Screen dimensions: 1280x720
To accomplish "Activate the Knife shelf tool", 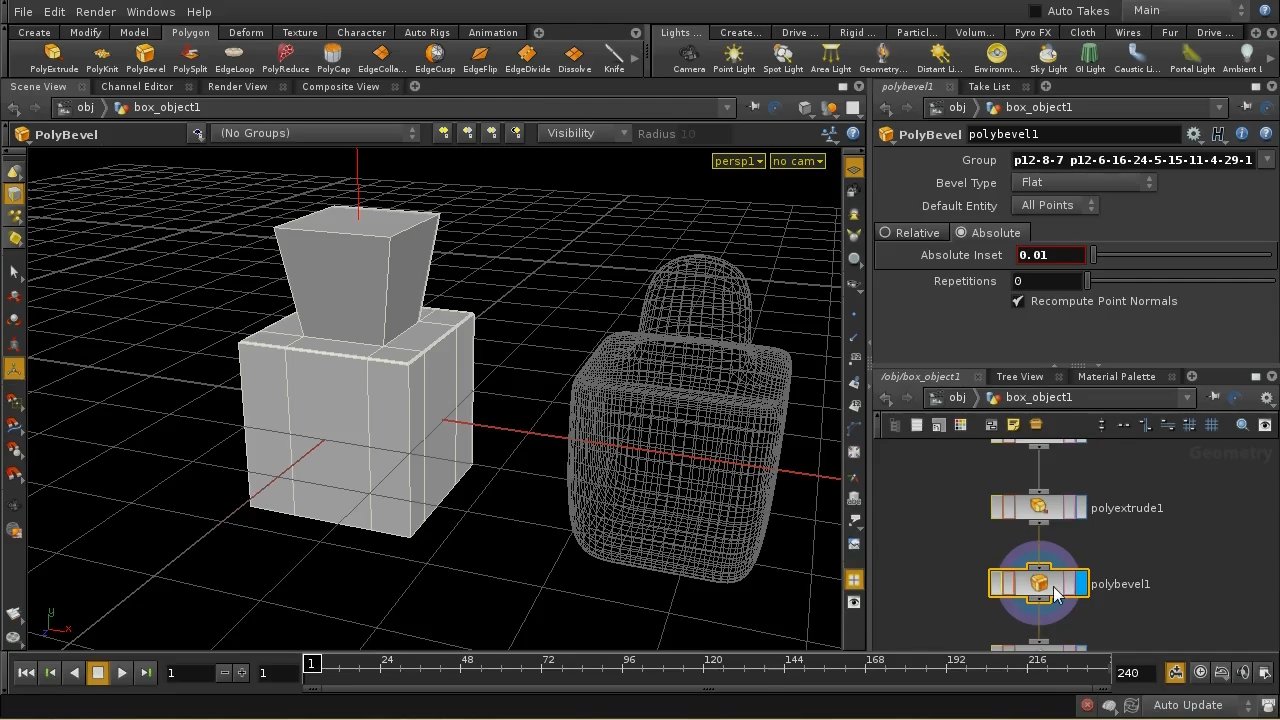I will pos(614,59).
